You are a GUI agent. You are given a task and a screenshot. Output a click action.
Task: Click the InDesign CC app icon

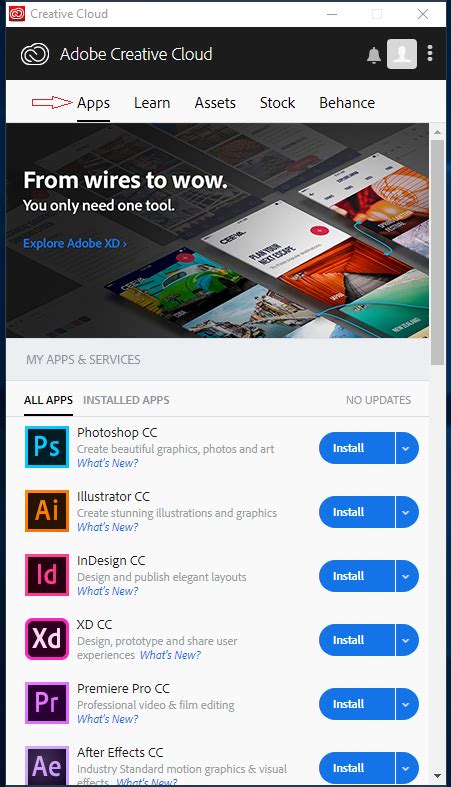pos(47,575)
